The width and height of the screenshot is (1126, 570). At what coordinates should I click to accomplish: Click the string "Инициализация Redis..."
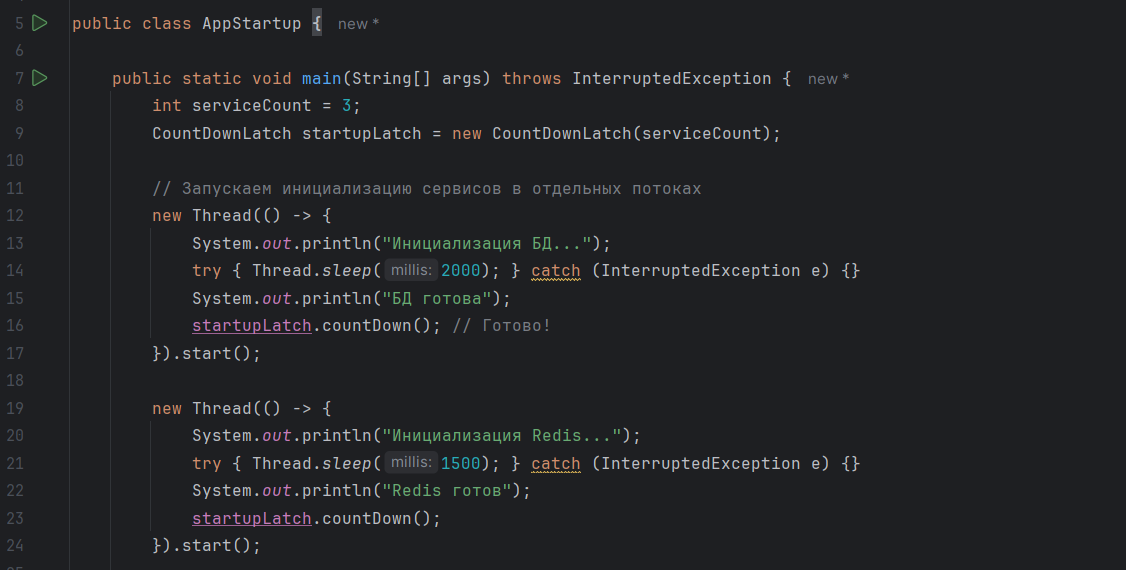[x=502, y=436]
